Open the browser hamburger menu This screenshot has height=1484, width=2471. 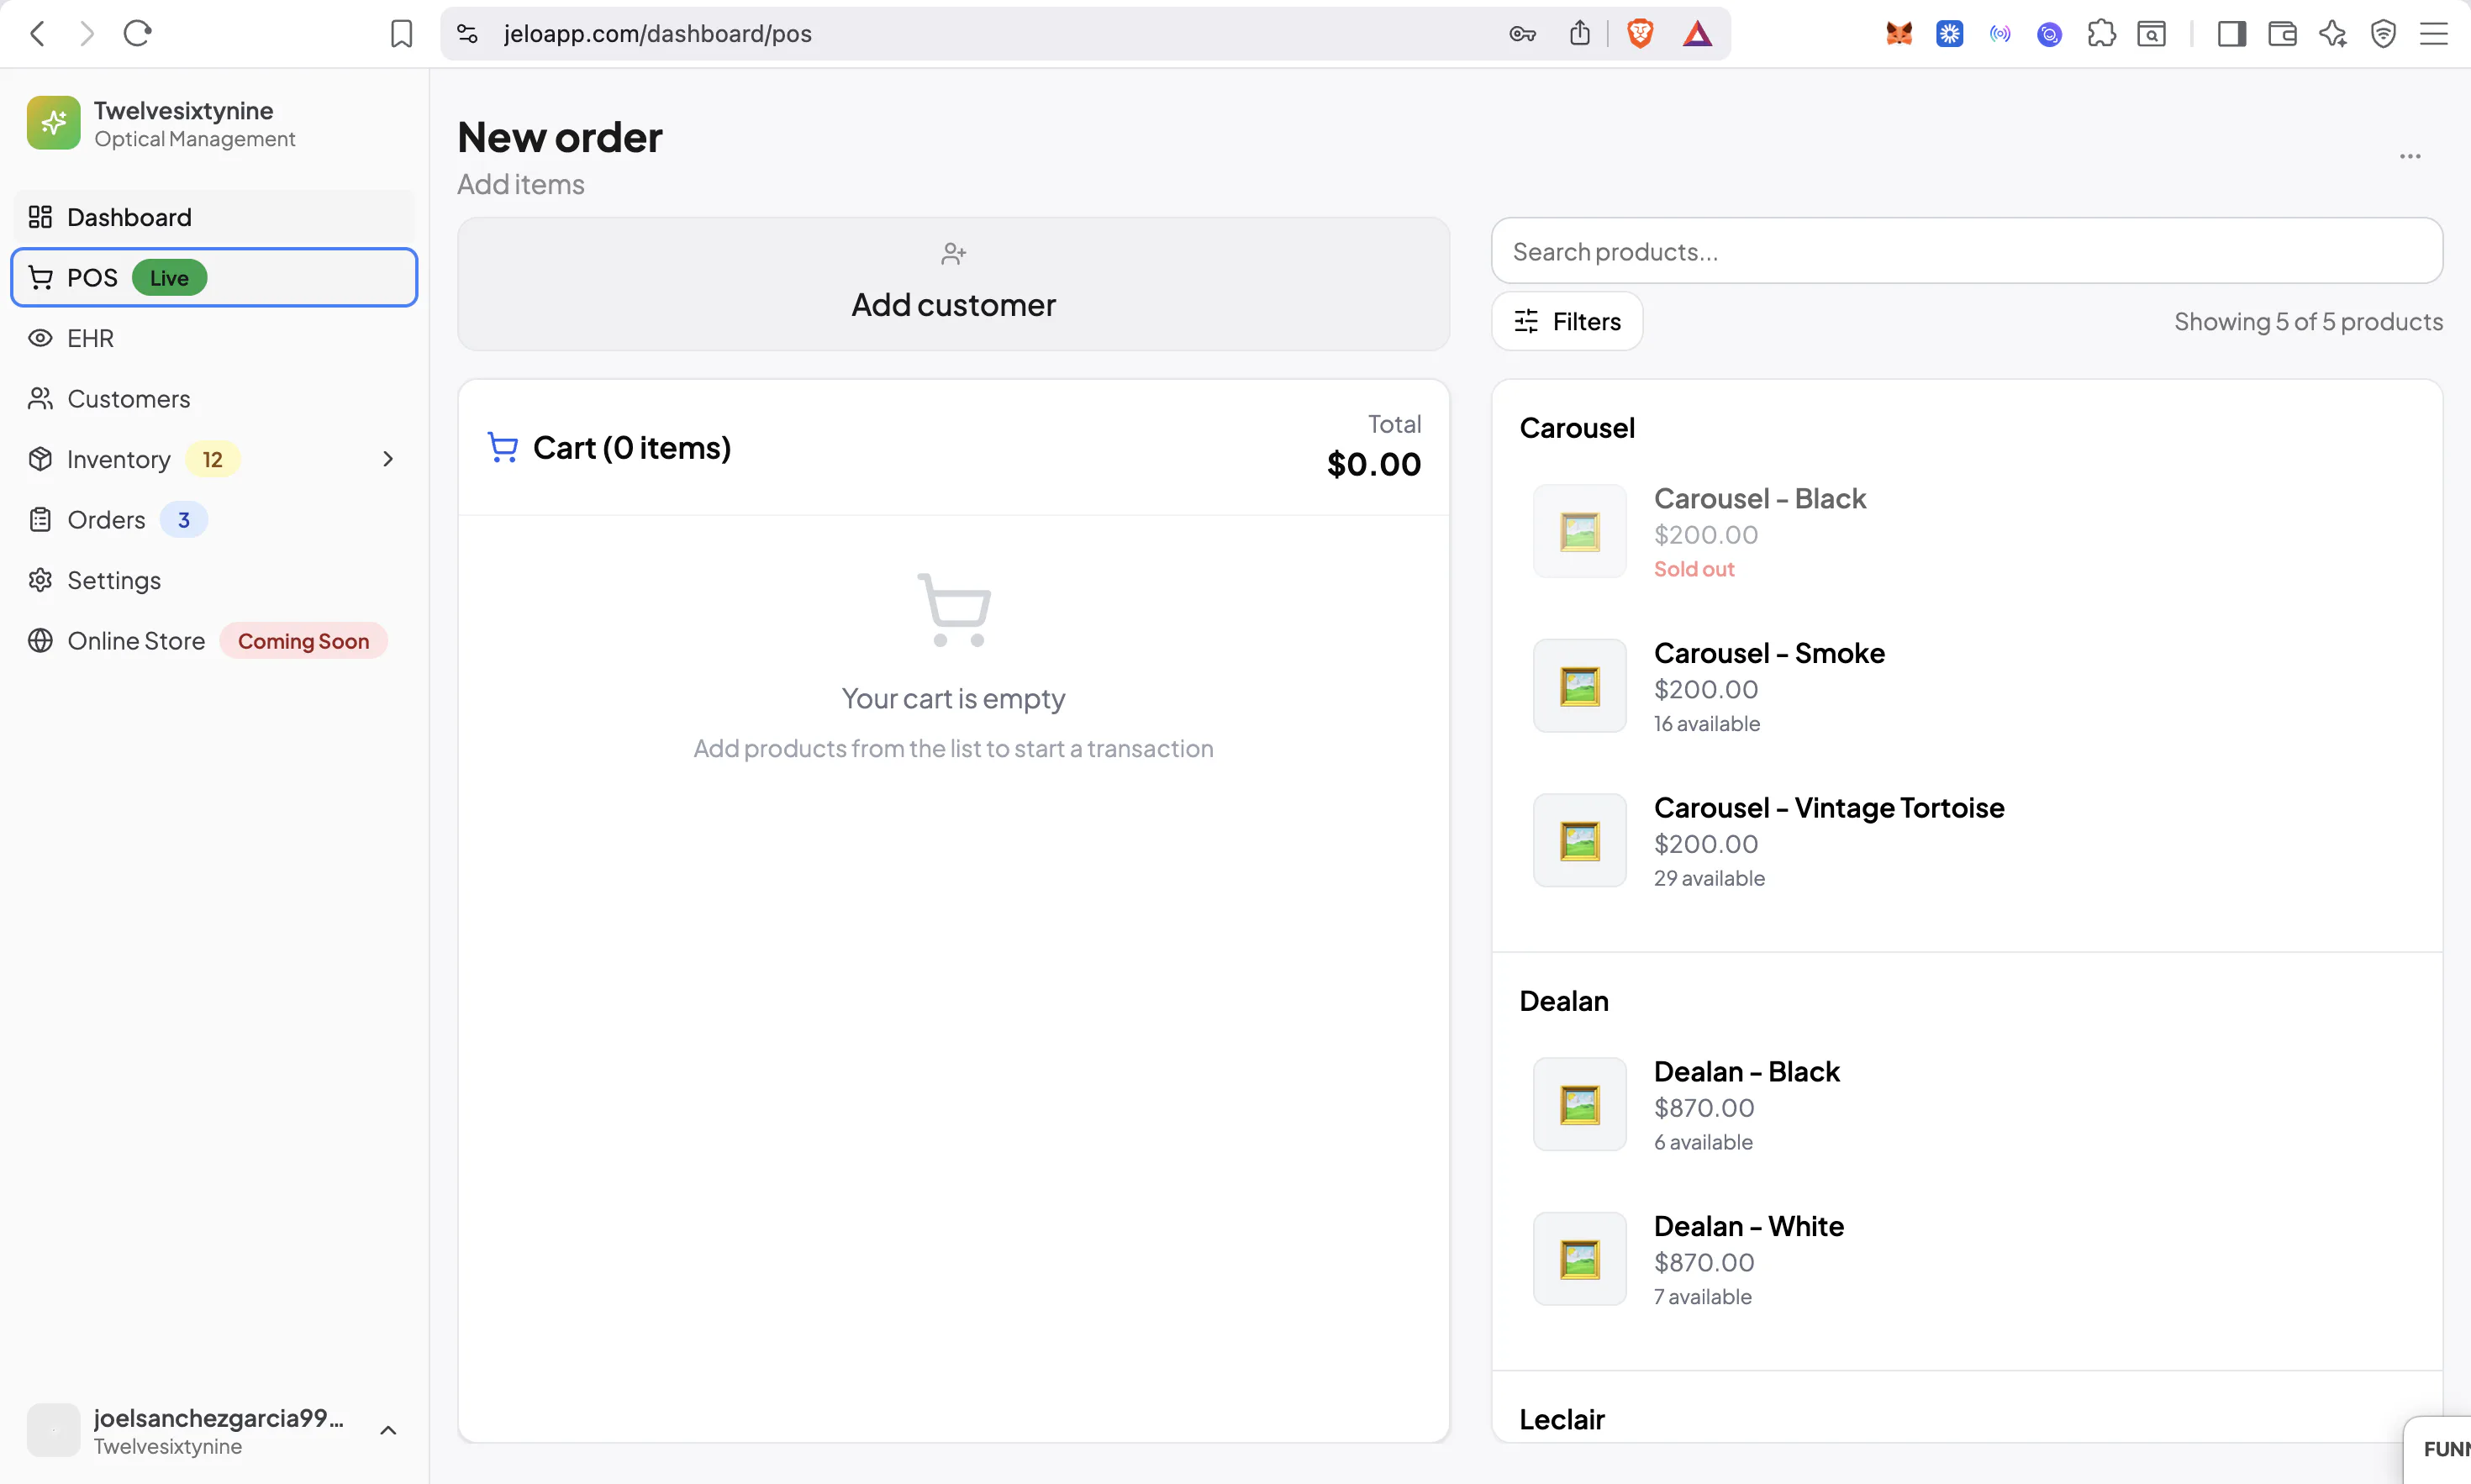tap(2433, 34)
